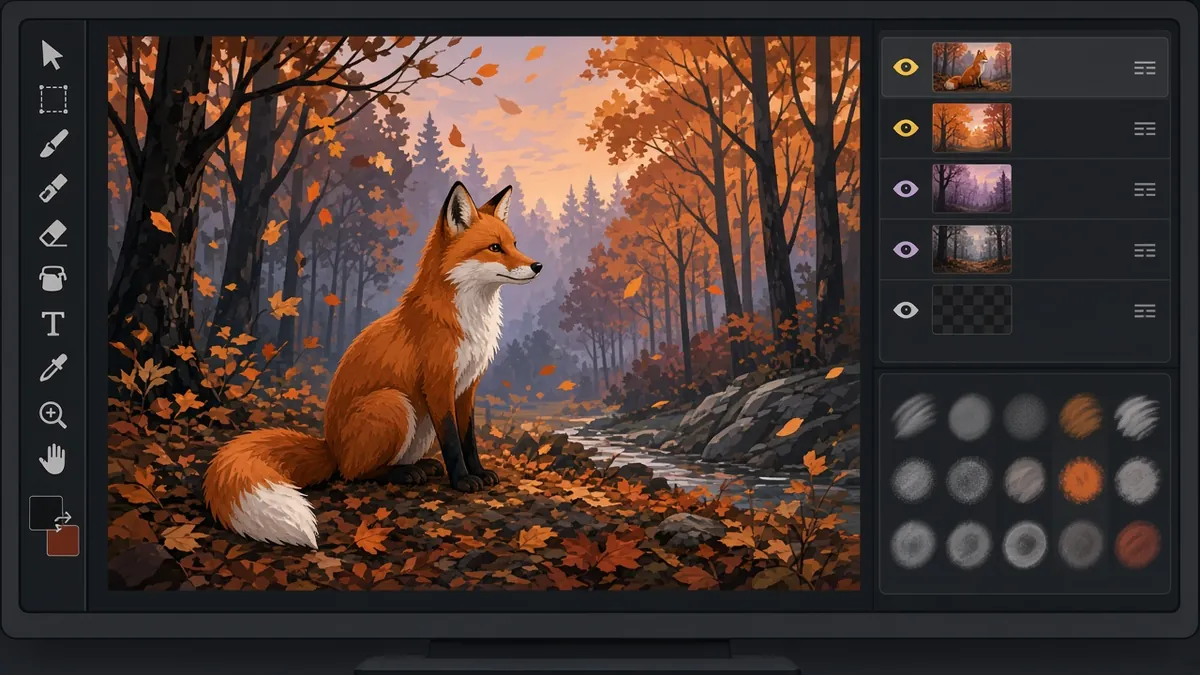Select the fox layer thumbnail
Viewport: 1200px width, 675px height.
[972, 67]
